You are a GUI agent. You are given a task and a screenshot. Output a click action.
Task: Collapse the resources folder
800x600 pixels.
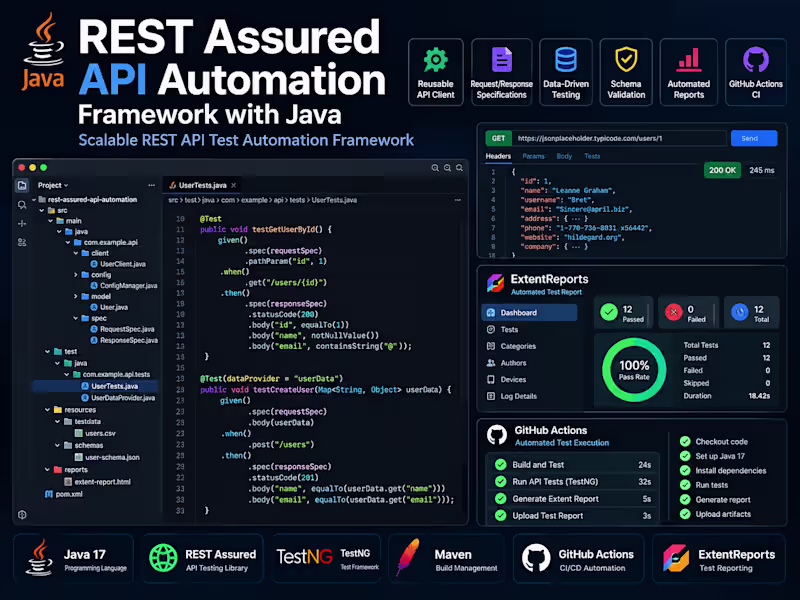[x=47, y=410]
